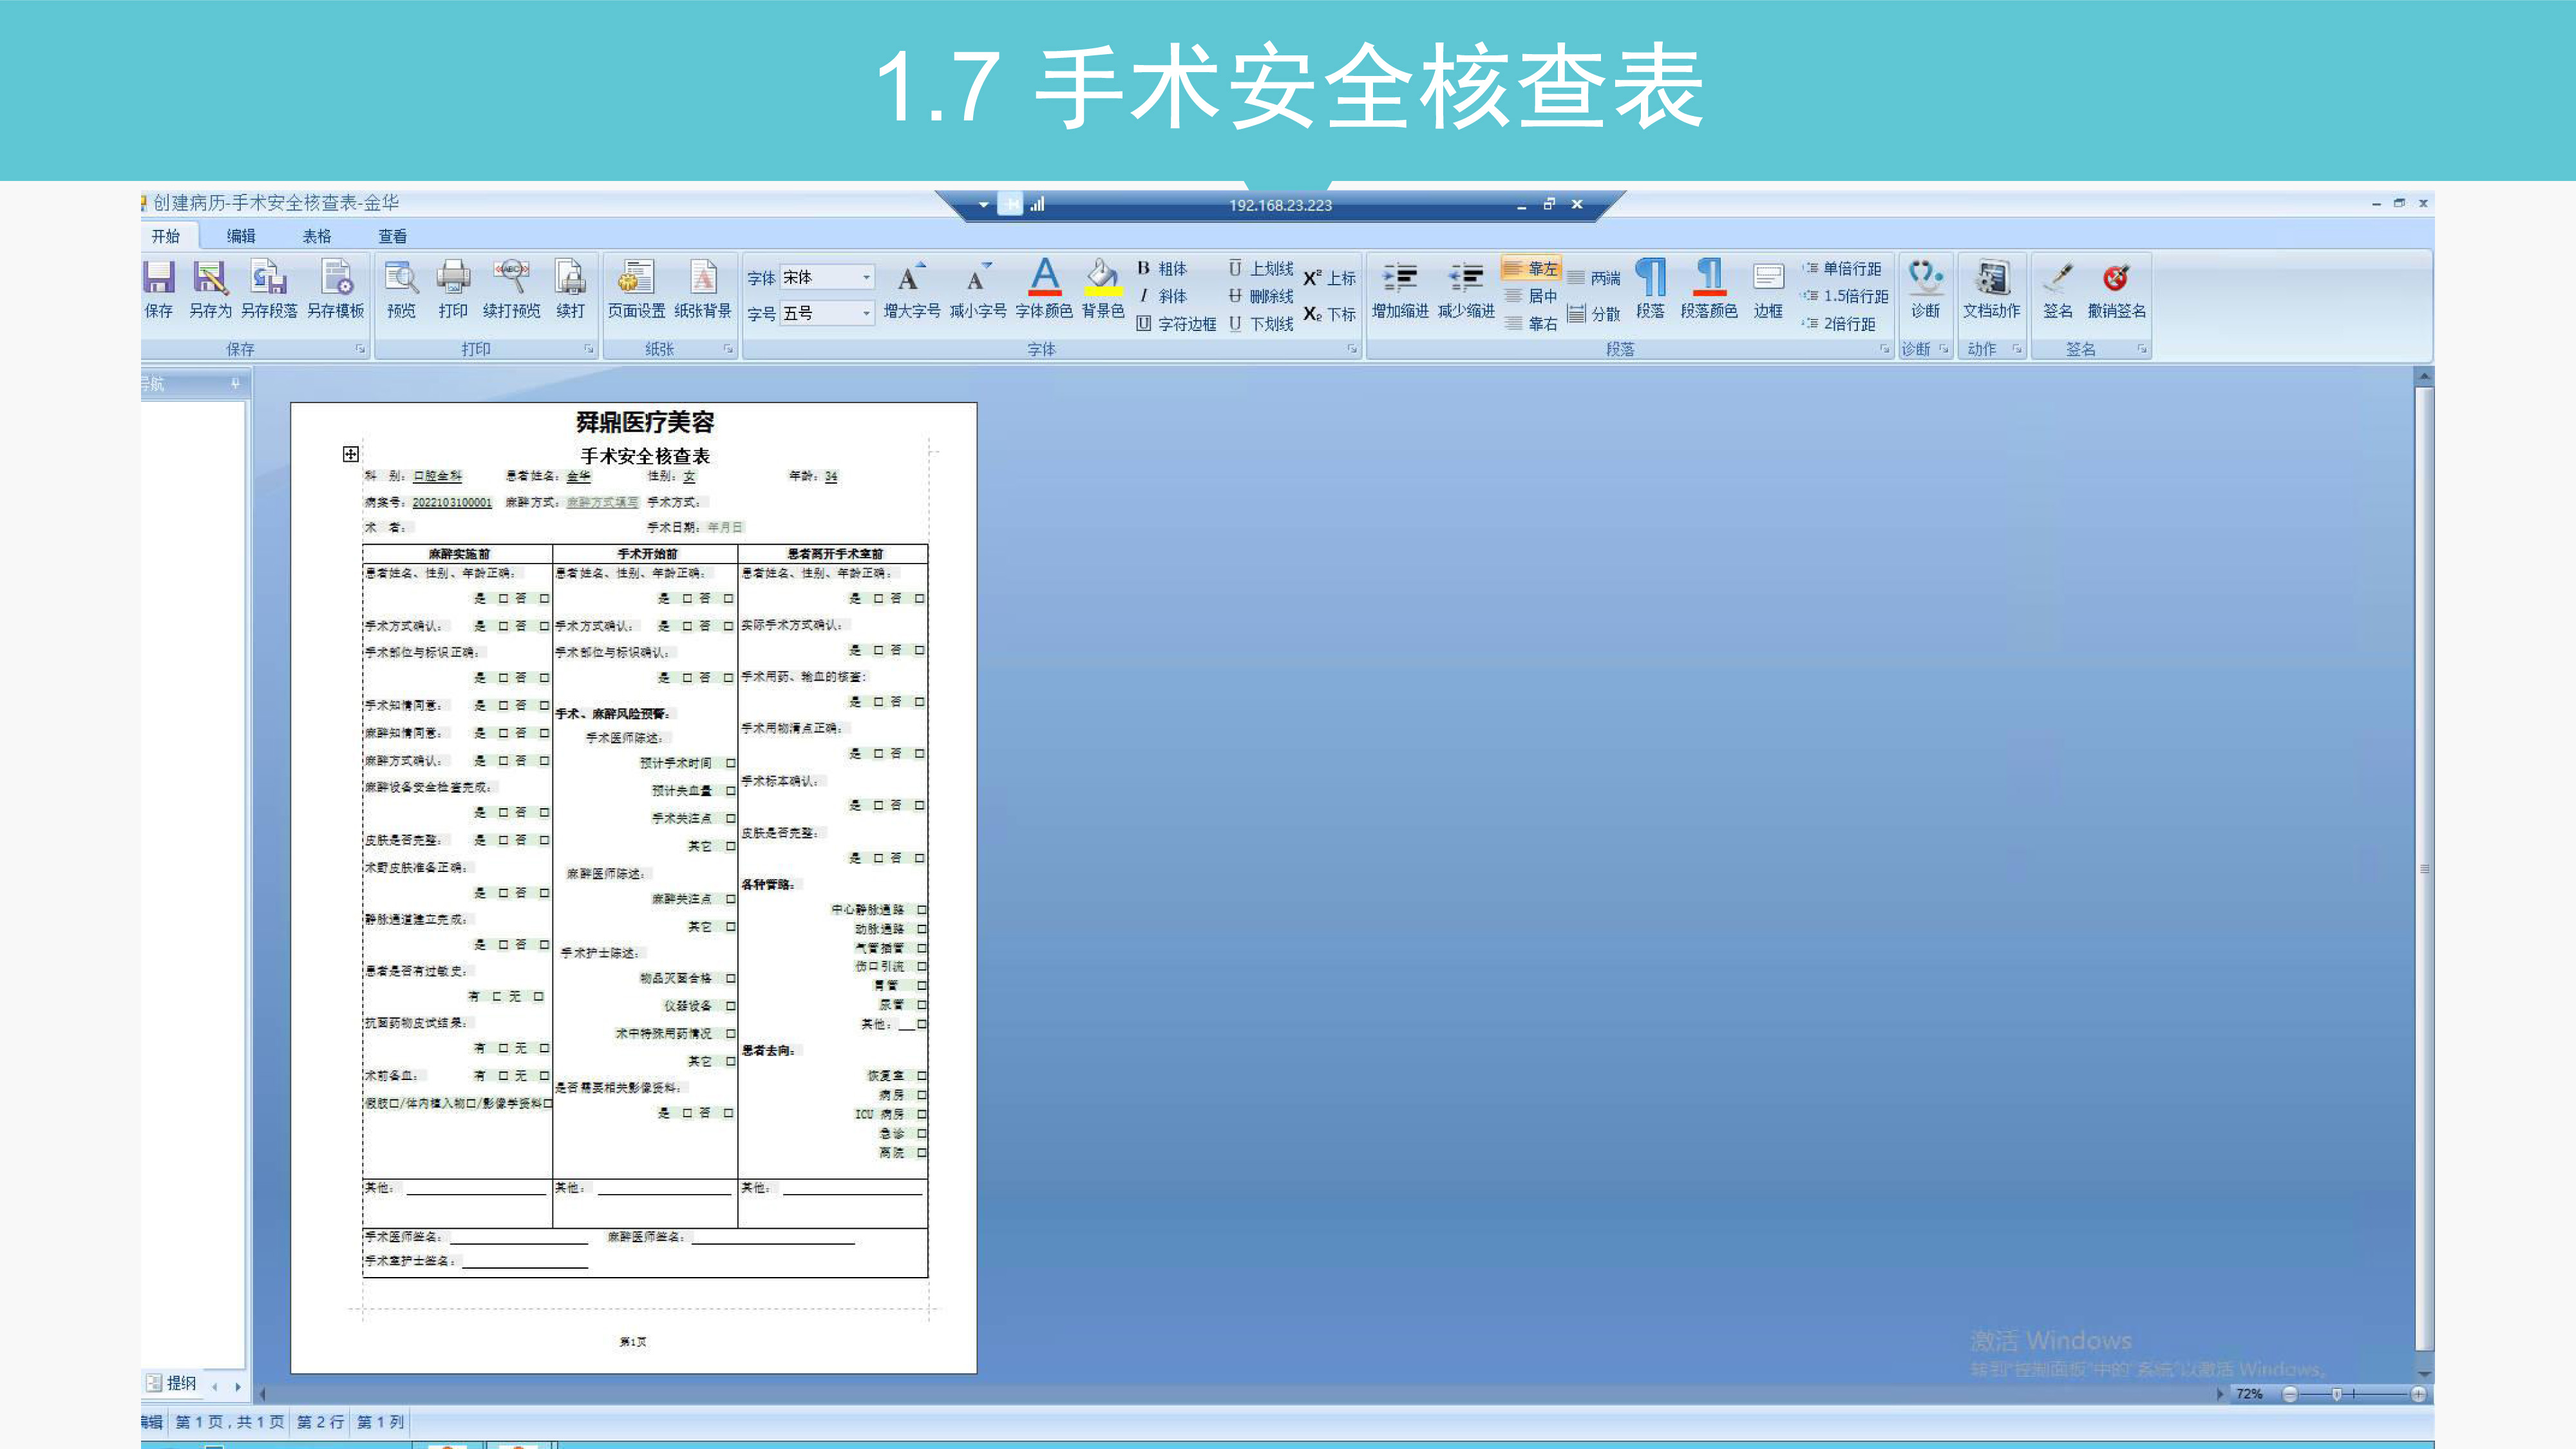Tick the 气管插管 checkbox

tap(921, 948)
